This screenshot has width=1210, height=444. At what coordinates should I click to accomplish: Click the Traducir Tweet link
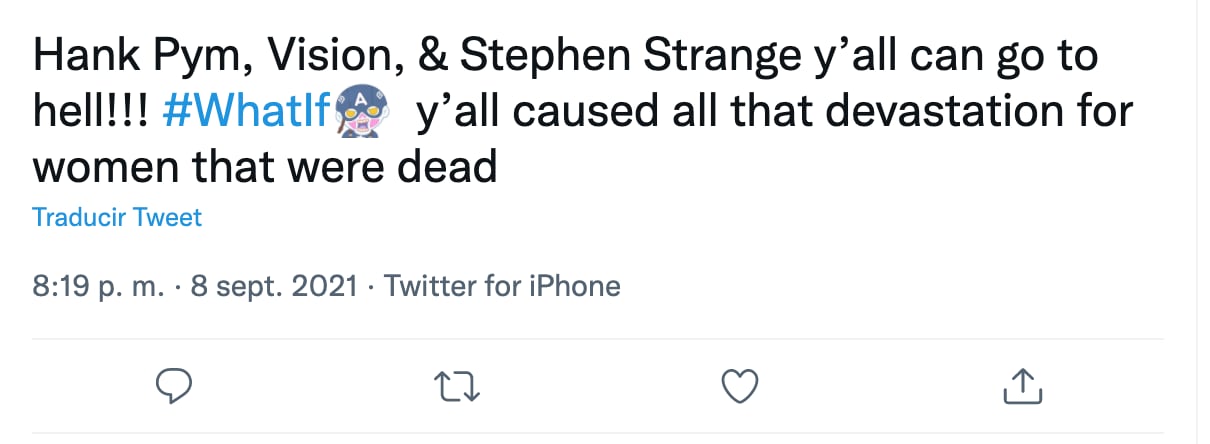pos(117,217)
